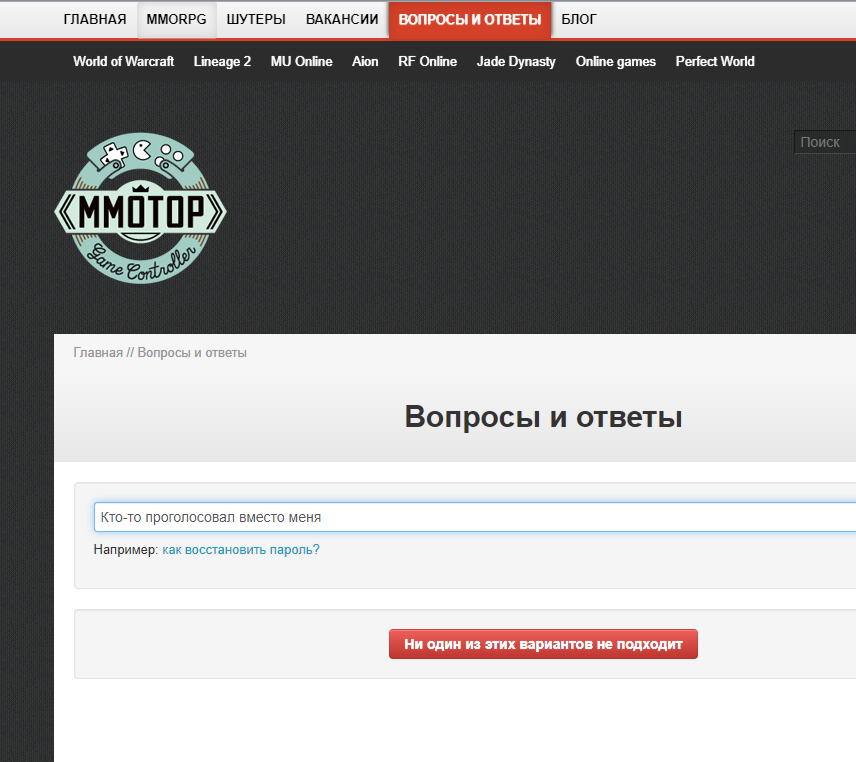Go to the ШУТЕРЫ section
Viewport: 856px width, 762px height.
click(x=256, y=19)
